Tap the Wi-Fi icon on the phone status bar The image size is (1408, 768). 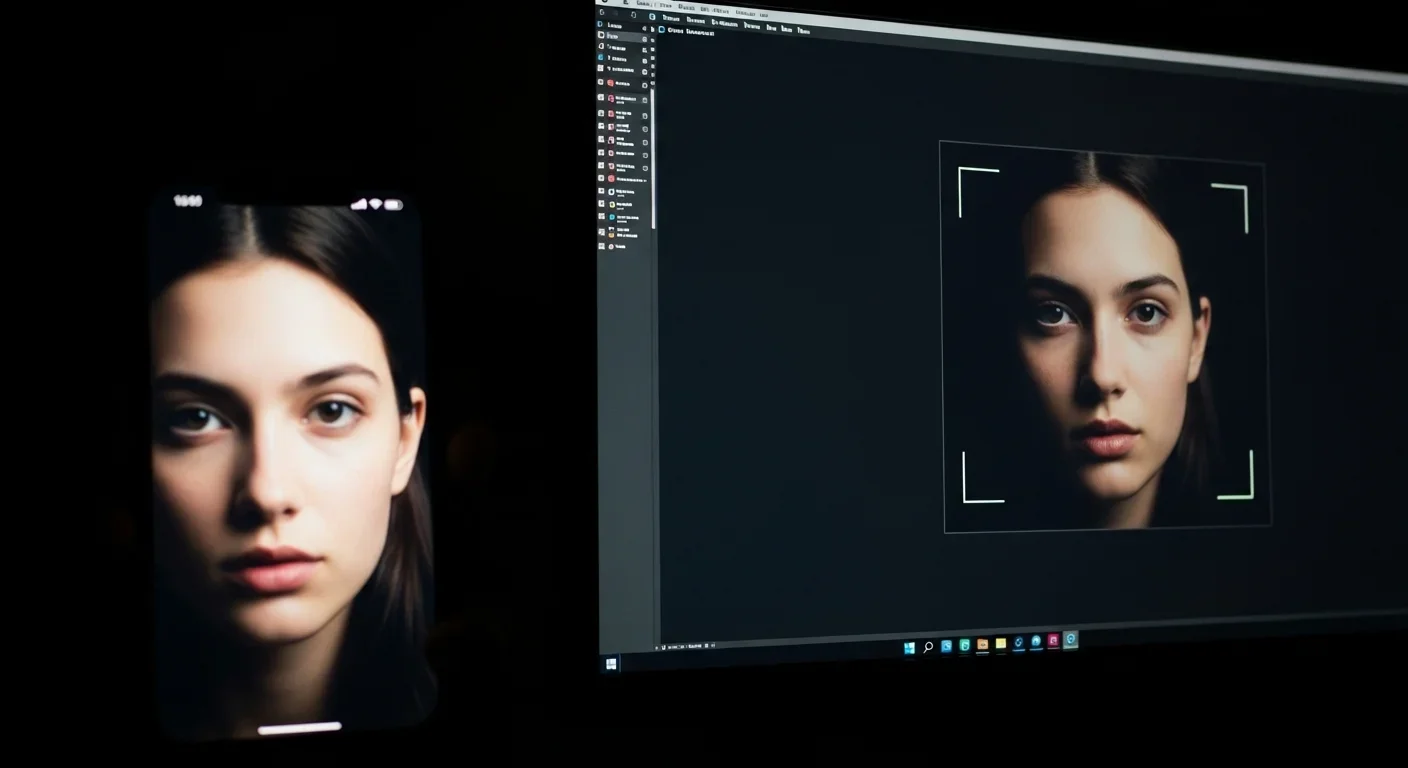375,204
